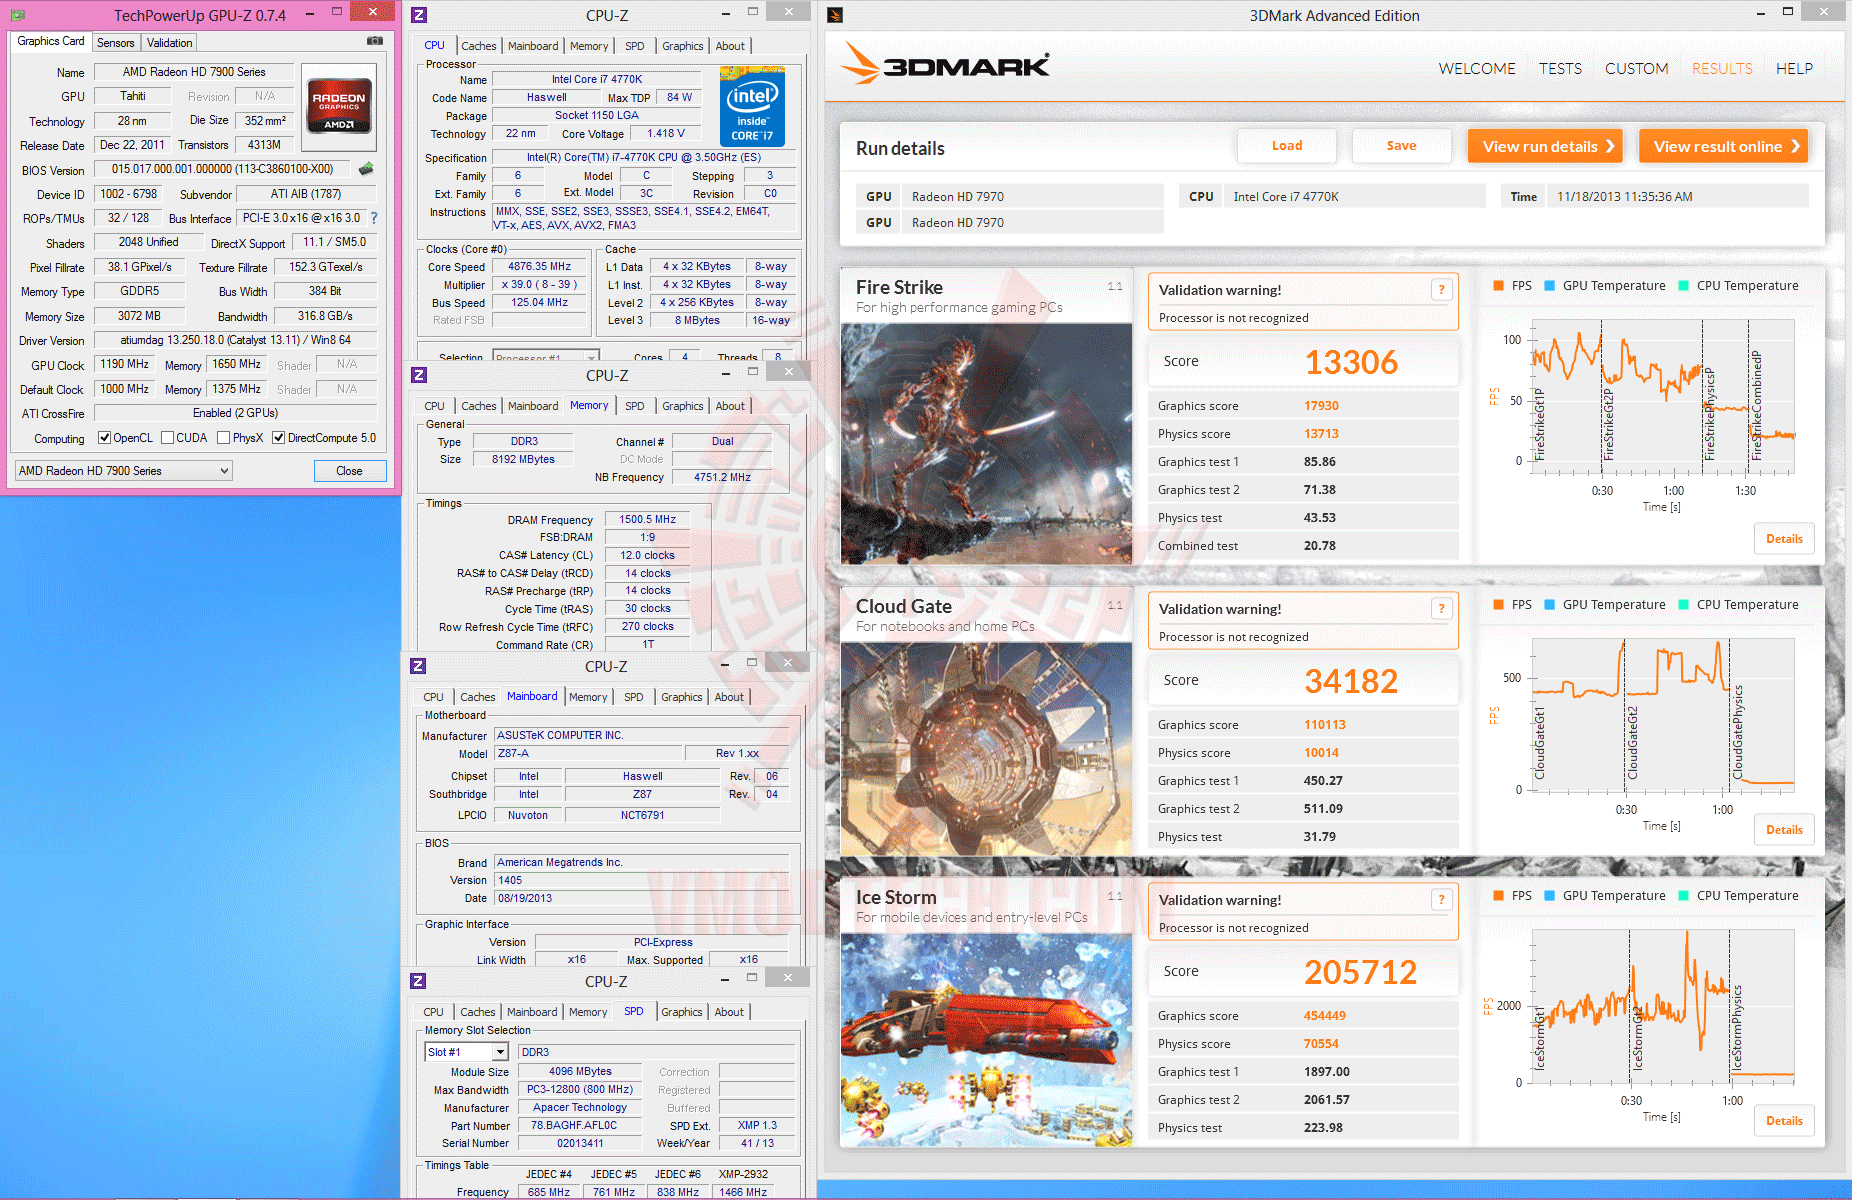
Task: Click the GPU Temperature legend swatch in the Cloud Gate chart
Action: coord(1549,605)
